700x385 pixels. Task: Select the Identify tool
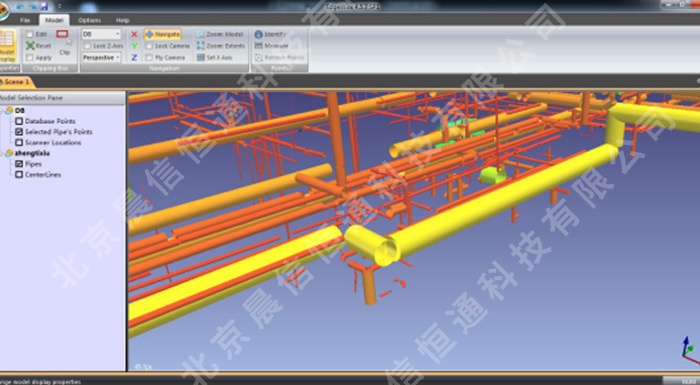coord(270,34)
